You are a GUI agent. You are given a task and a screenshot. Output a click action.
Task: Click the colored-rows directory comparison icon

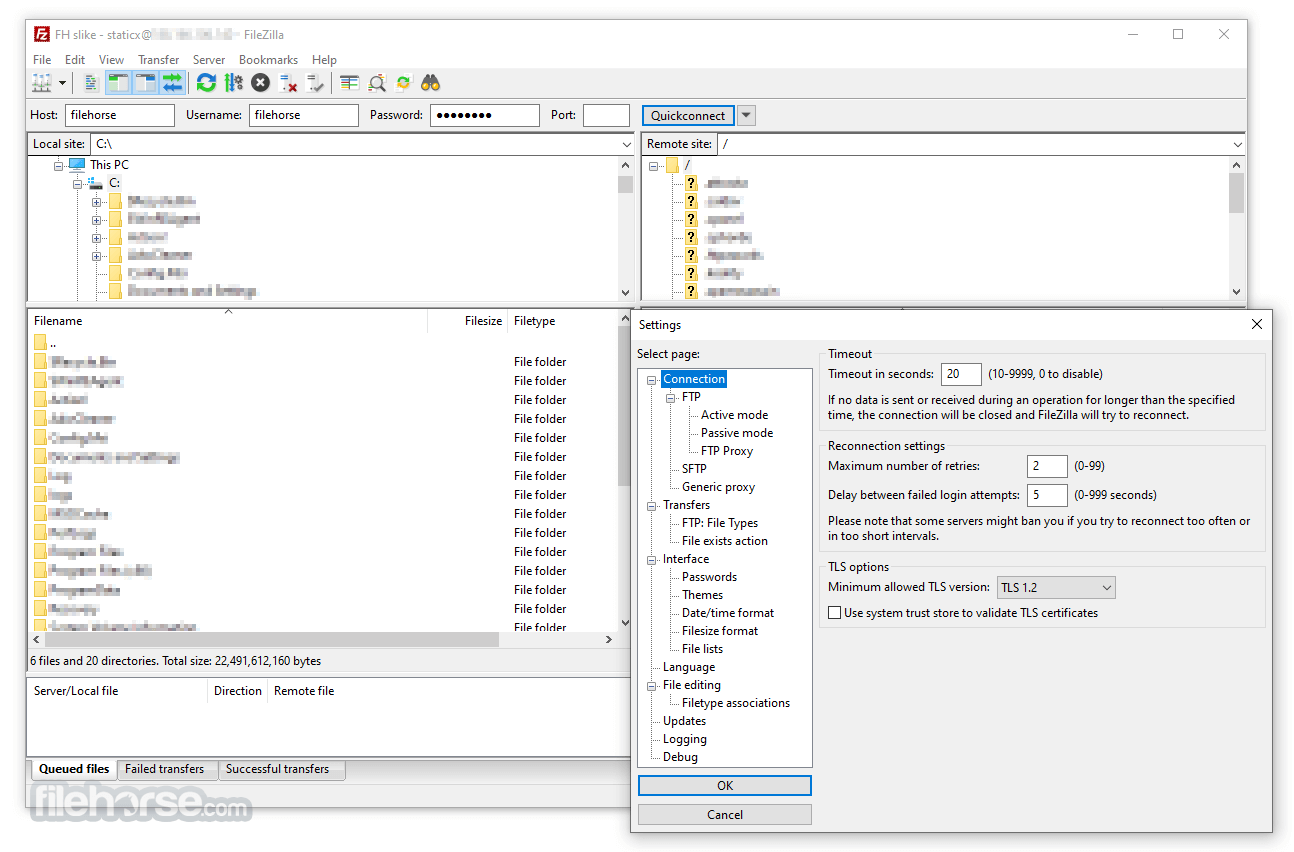click(349, 83)
